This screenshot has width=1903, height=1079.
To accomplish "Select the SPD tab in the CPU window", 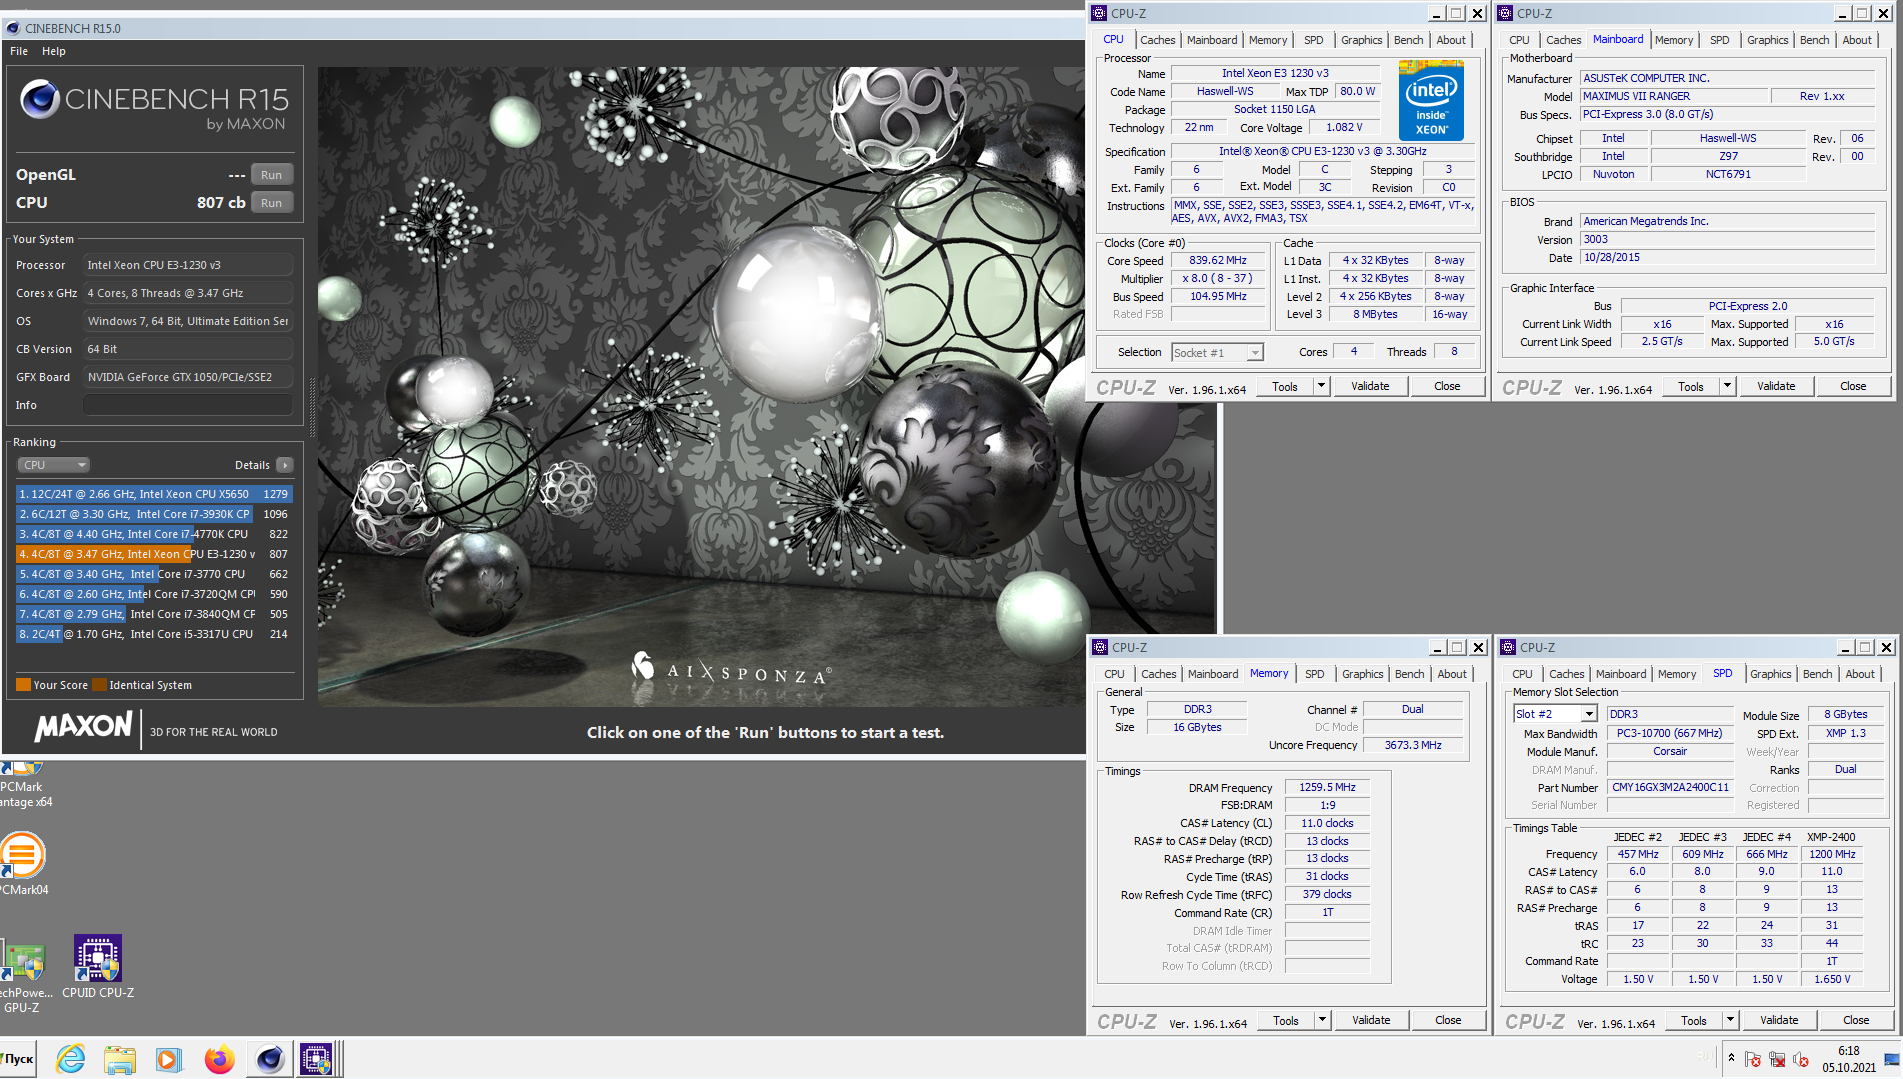I will pos(1314,40).
